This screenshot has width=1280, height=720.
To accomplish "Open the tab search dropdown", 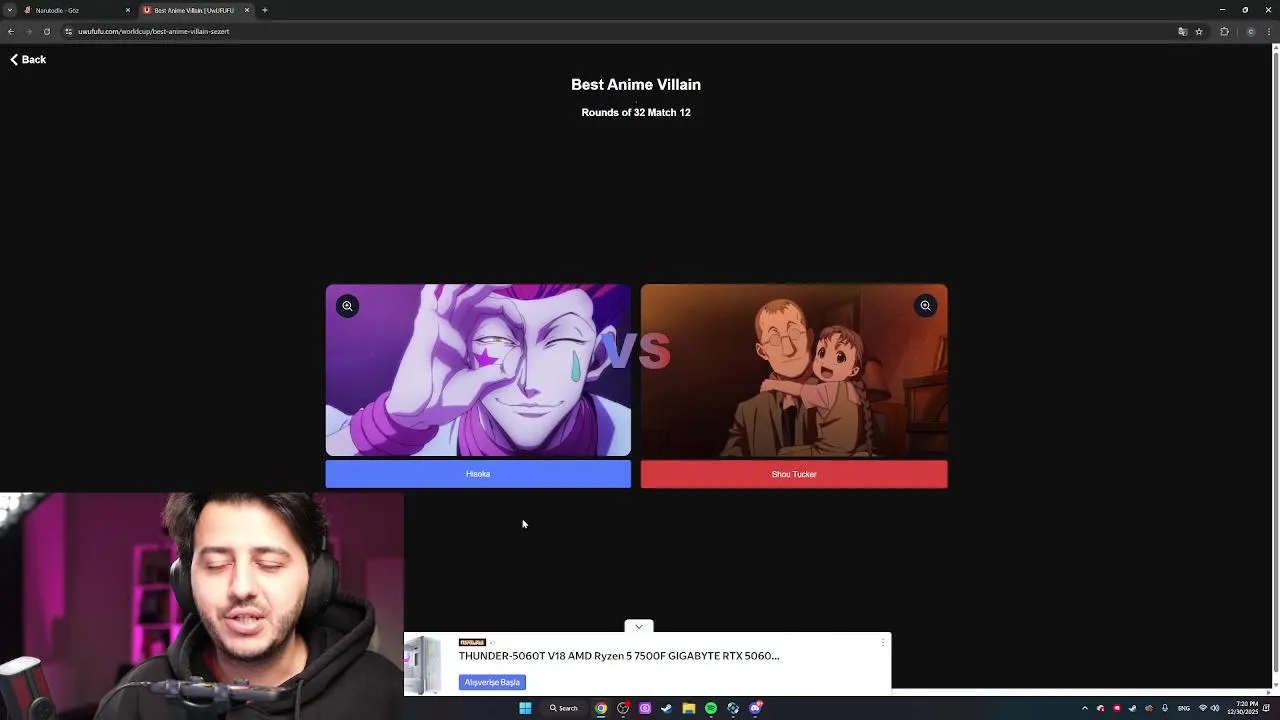I will pyautogui.click(x=9, y=10).
